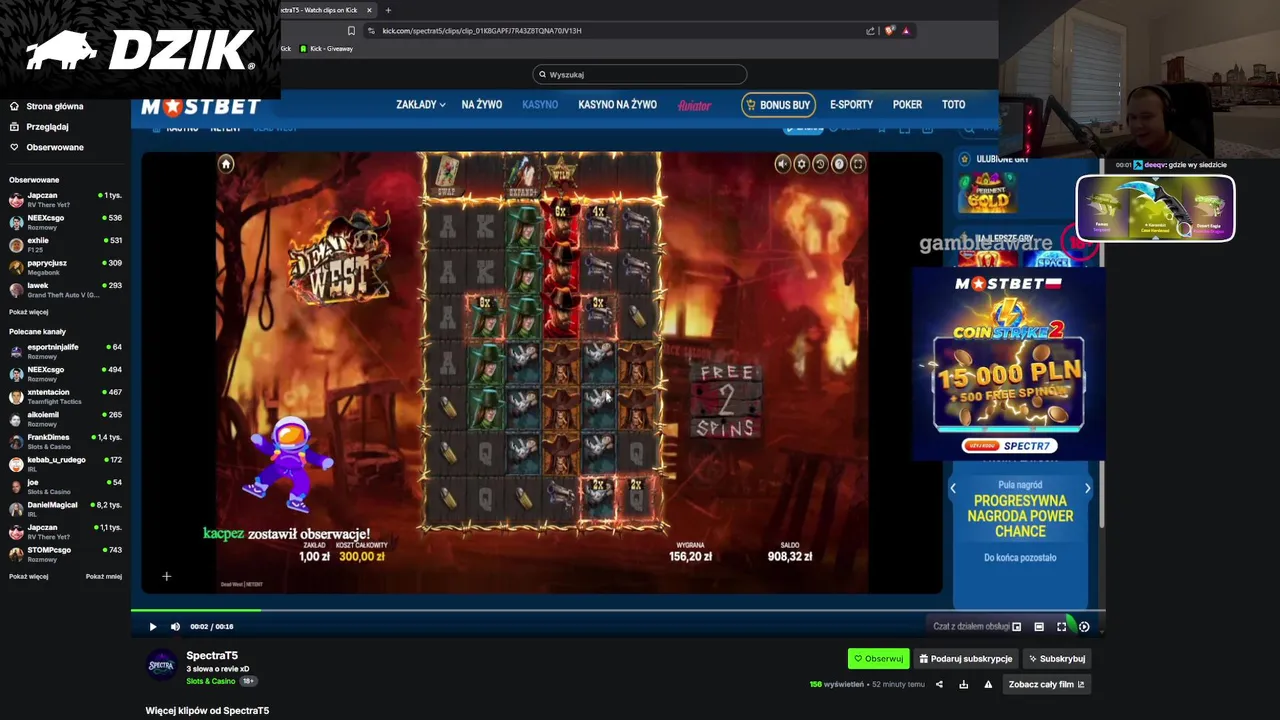Click Coin Strike 2 Mostbet banner
The width and height of the screenshot is (1280, 720).
coord(1008,363)
